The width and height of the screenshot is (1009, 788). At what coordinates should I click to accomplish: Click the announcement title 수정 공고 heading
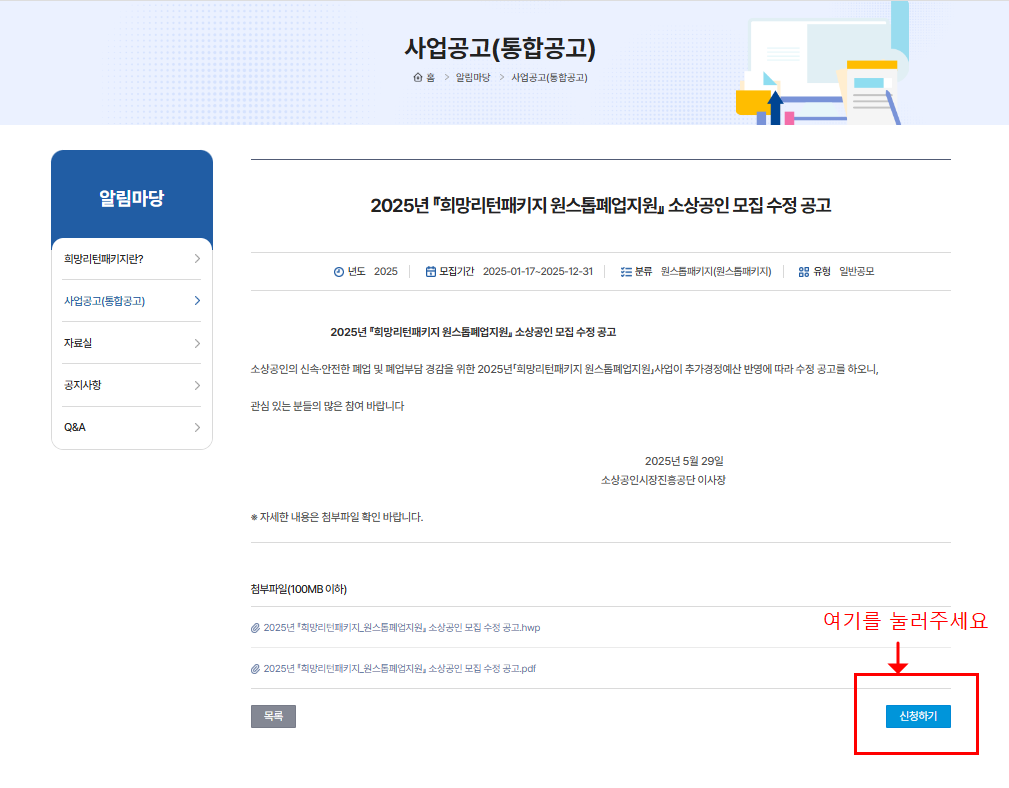600,205
